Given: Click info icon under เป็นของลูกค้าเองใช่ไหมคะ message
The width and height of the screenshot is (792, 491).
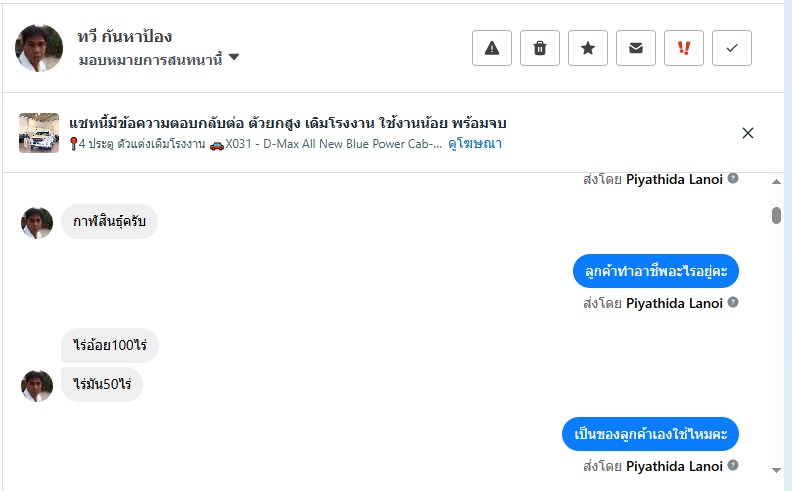Looking at the screenshot, I should pyautogui.click(x=733, y=466).
